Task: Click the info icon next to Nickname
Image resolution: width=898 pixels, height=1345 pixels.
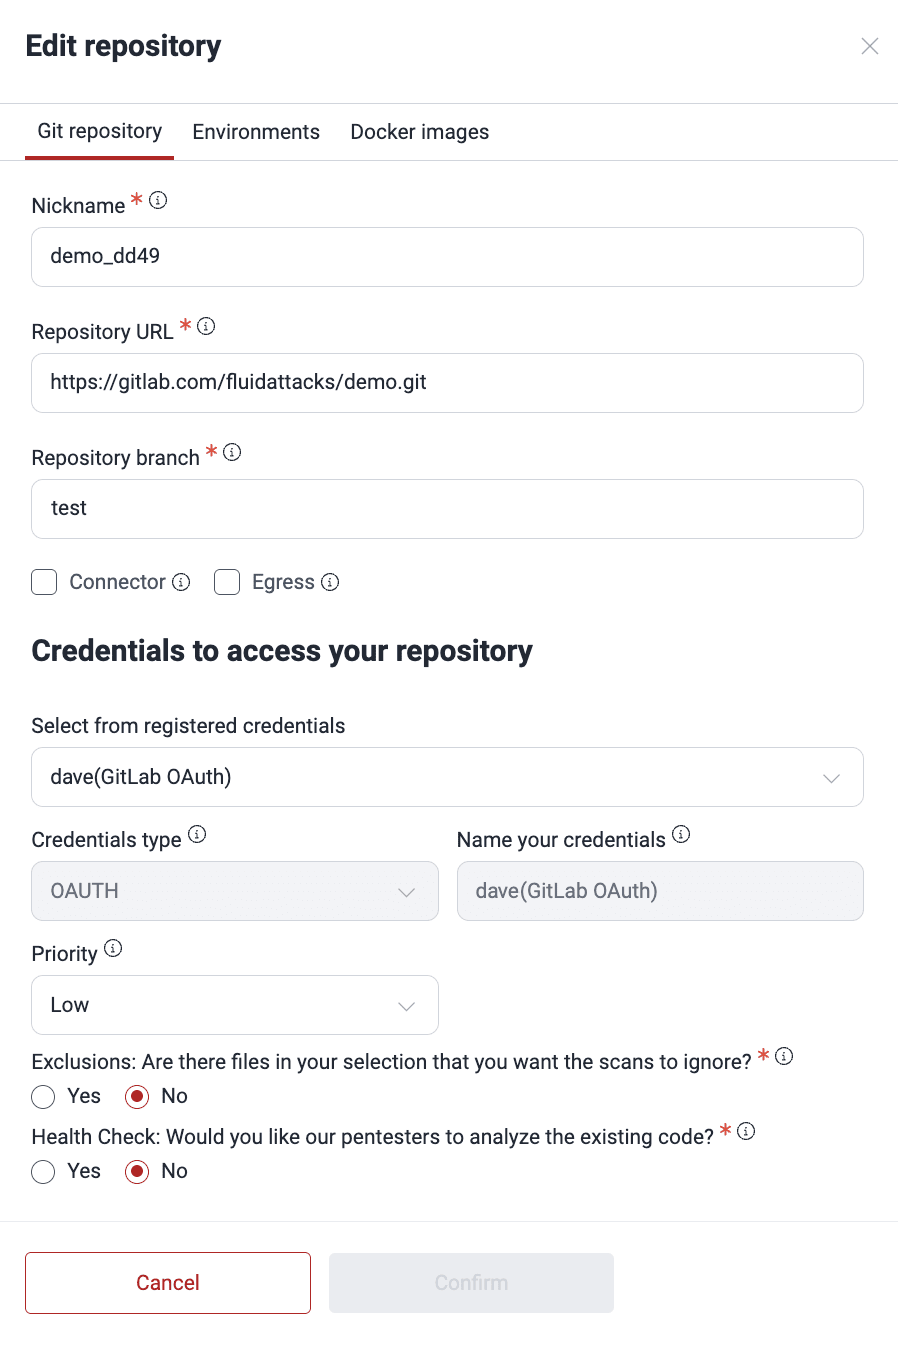Action: (x=158, y=200)
